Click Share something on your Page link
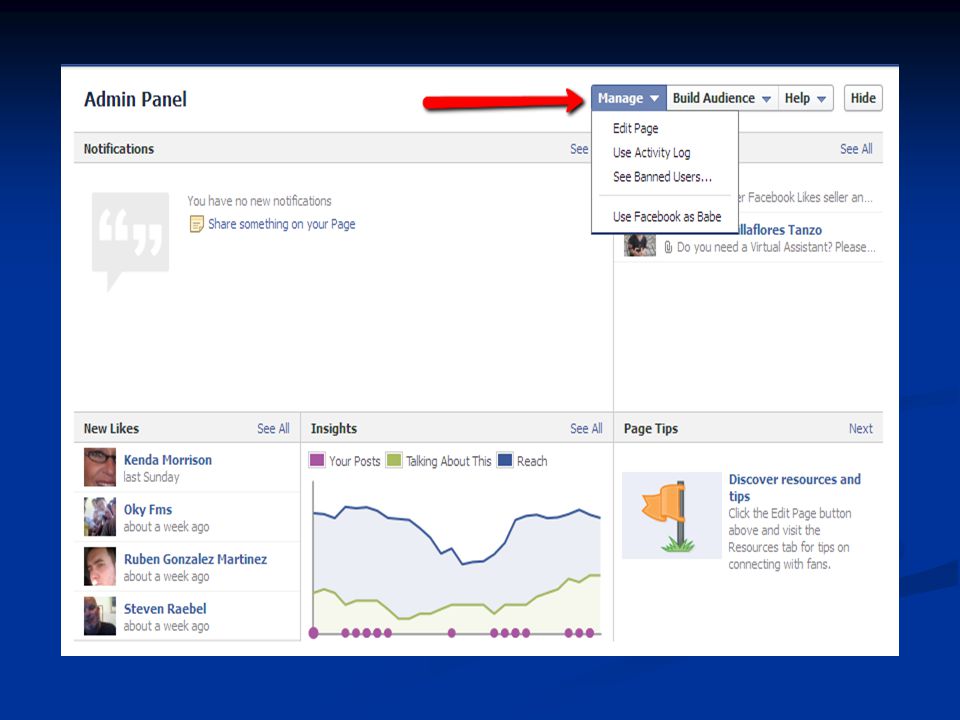 pyautogui.click(x=282, y=224)
